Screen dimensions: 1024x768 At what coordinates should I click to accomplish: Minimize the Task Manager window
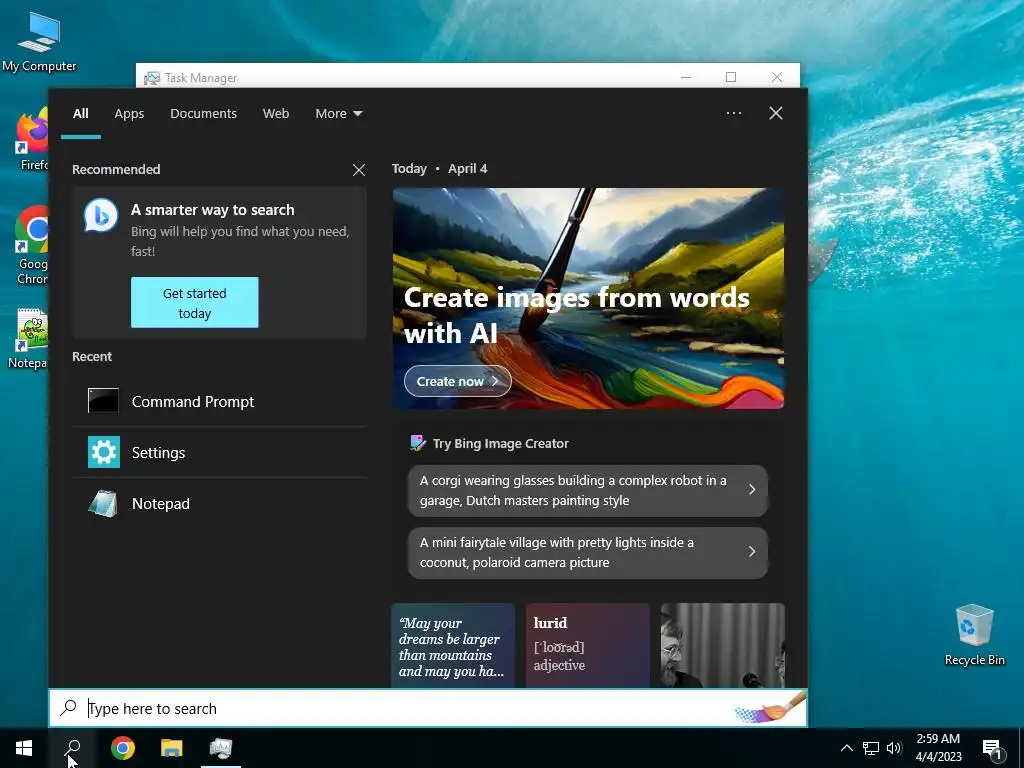pyautogui.click(x=686, y=77)
